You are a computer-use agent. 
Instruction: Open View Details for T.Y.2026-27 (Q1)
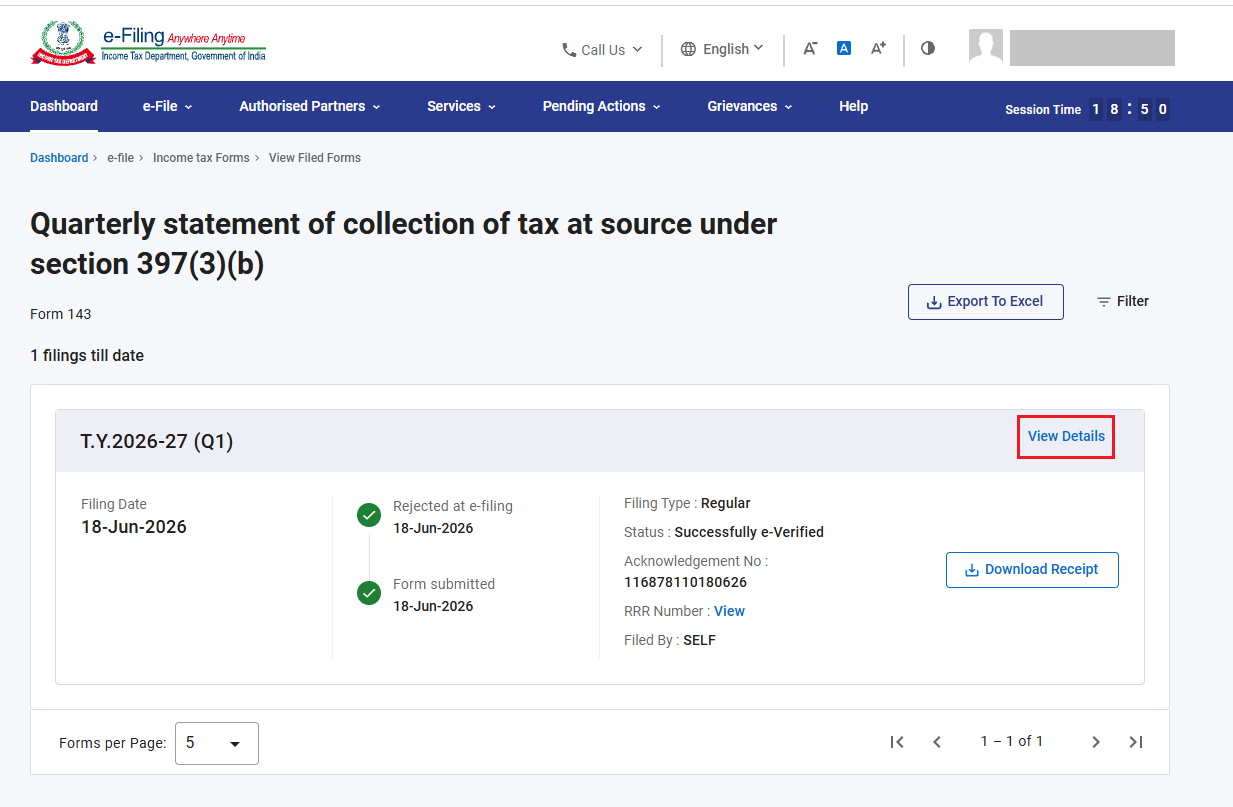pos(1066,436)
